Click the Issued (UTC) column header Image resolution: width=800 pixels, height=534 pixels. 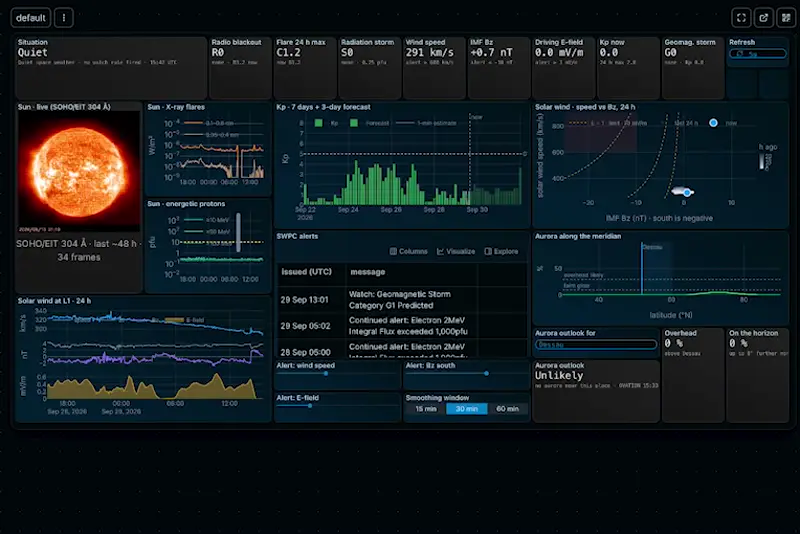pyautogui.click(x=307, y=272)
